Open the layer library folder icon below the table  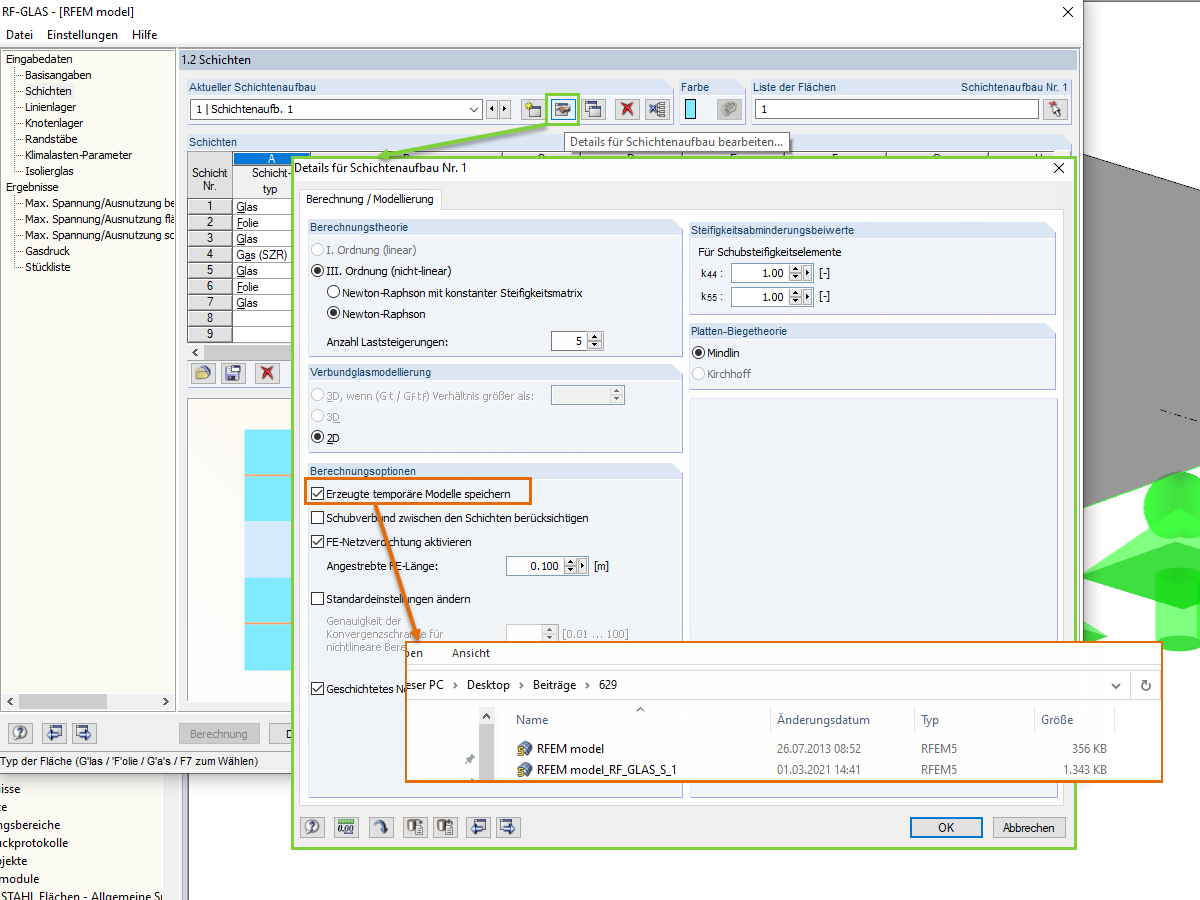click(x=203, y=373)
